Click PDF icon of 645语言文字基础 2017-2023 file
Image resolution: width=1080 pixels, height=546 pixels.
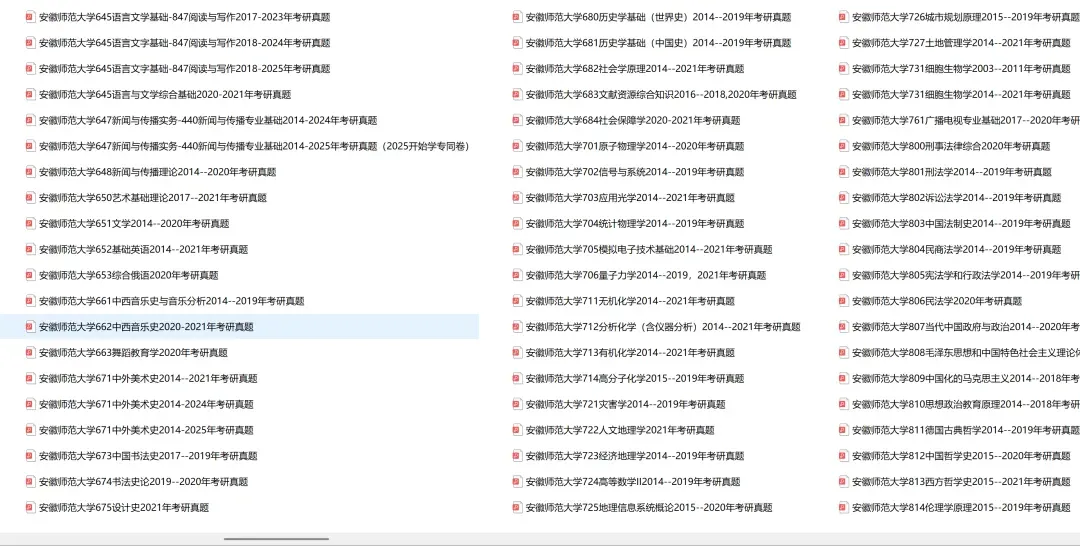point(30,17)
